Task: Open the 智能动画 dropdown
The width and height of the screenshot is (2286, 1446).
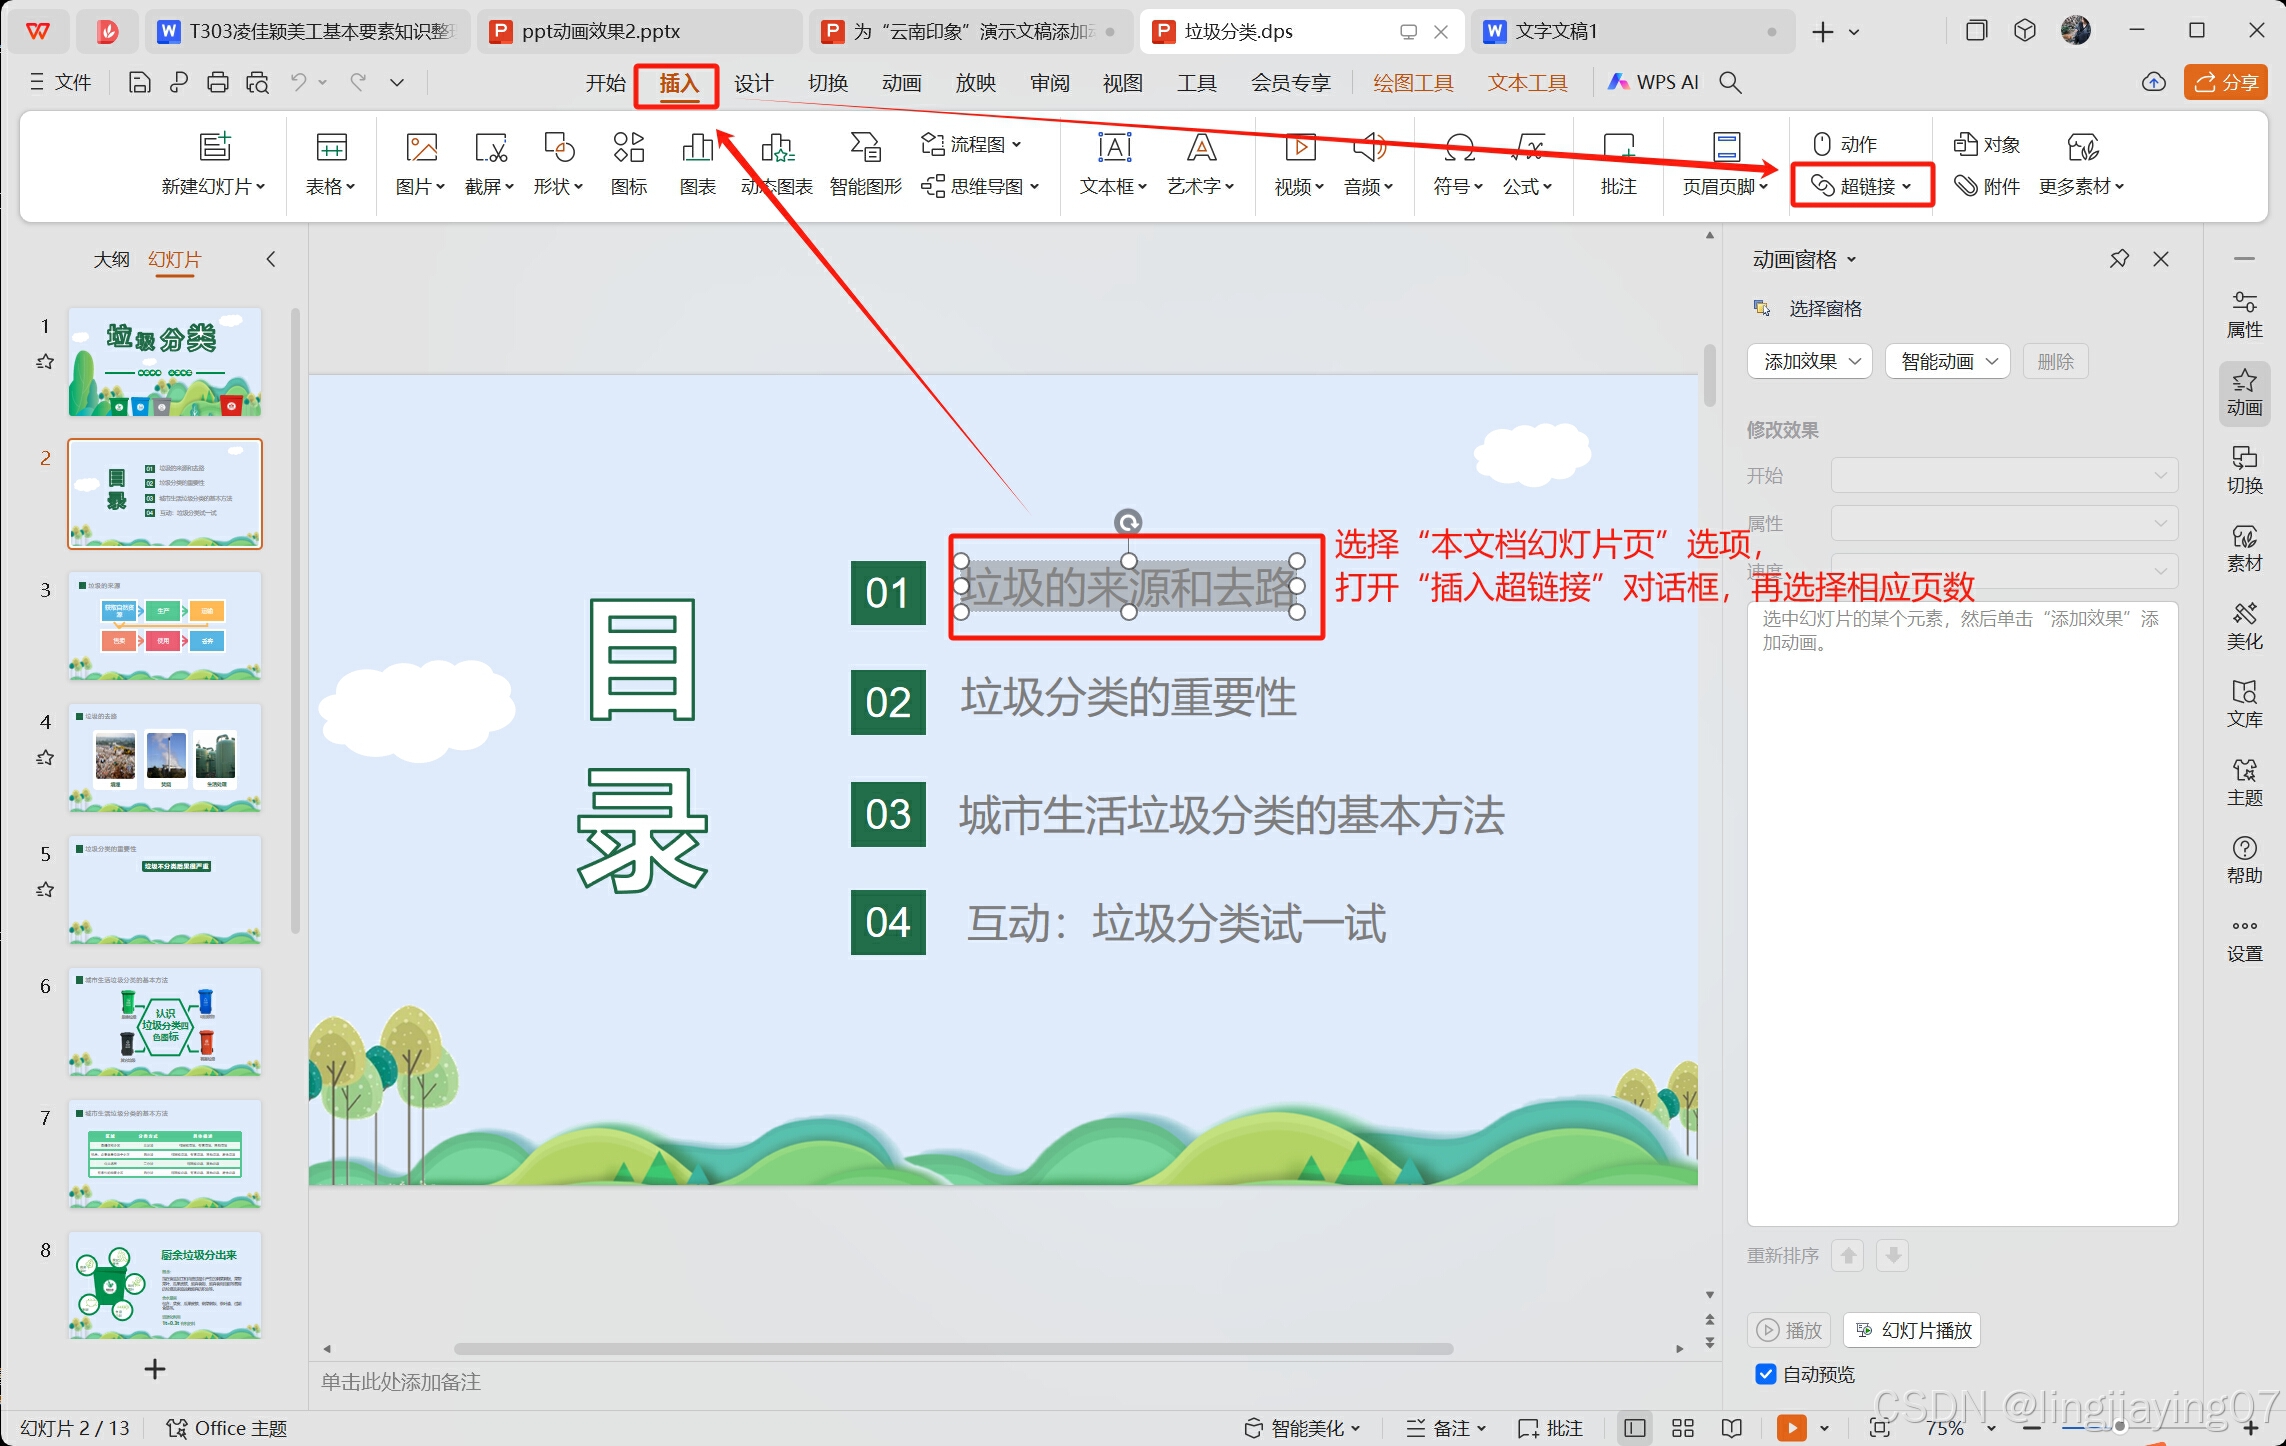Action: click(1947, 361)
